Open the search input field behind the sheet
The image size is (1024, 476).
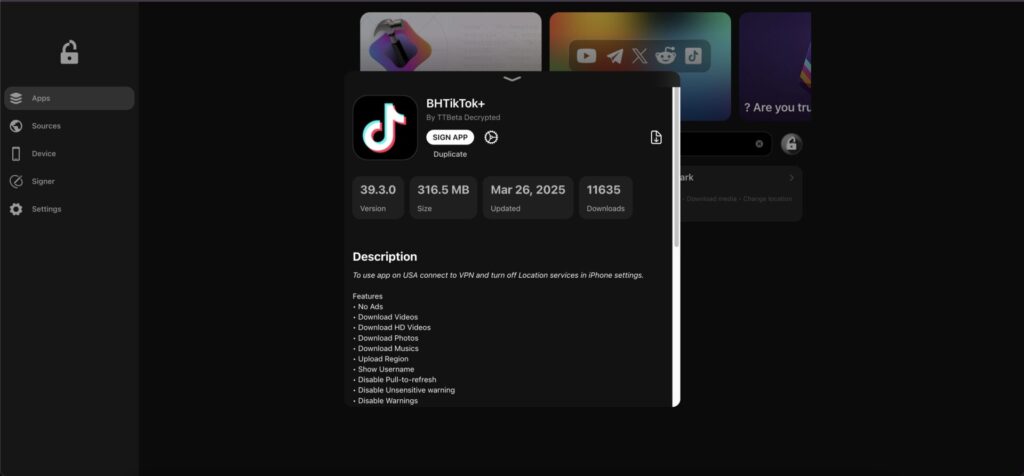[x=725, y=144]
